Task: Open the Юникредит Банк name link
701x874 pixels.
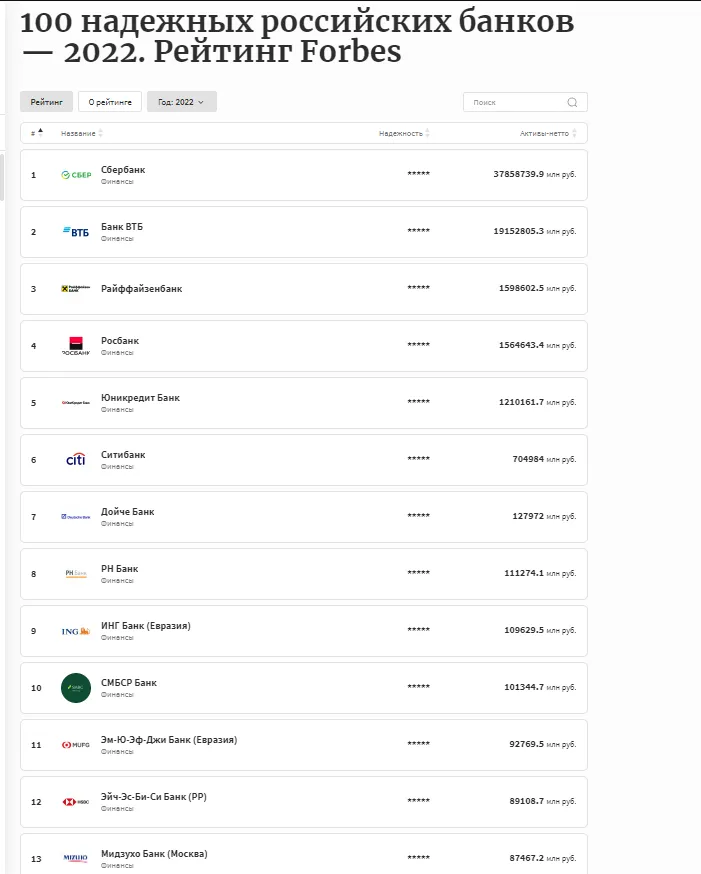Action: pyautogui.click(x=140, y=398)
